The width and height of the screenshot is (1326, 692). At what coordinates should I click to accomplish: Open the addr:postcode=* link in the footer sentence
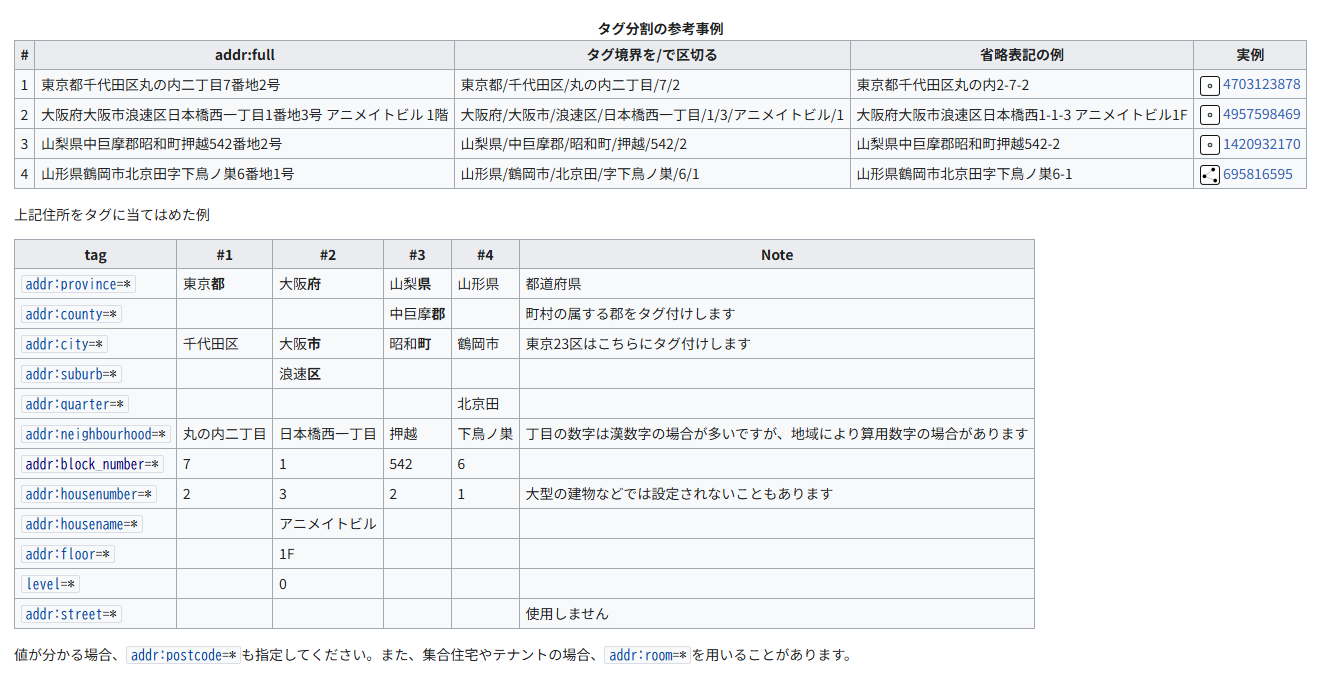(183, 656)
